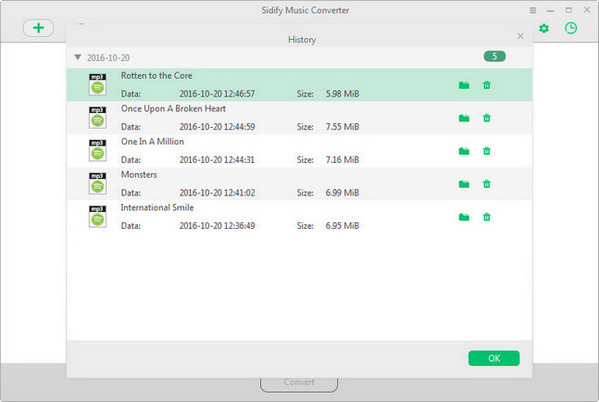Open folder for Once Upon A Broken Heart
599x402 pixels.
464,118
